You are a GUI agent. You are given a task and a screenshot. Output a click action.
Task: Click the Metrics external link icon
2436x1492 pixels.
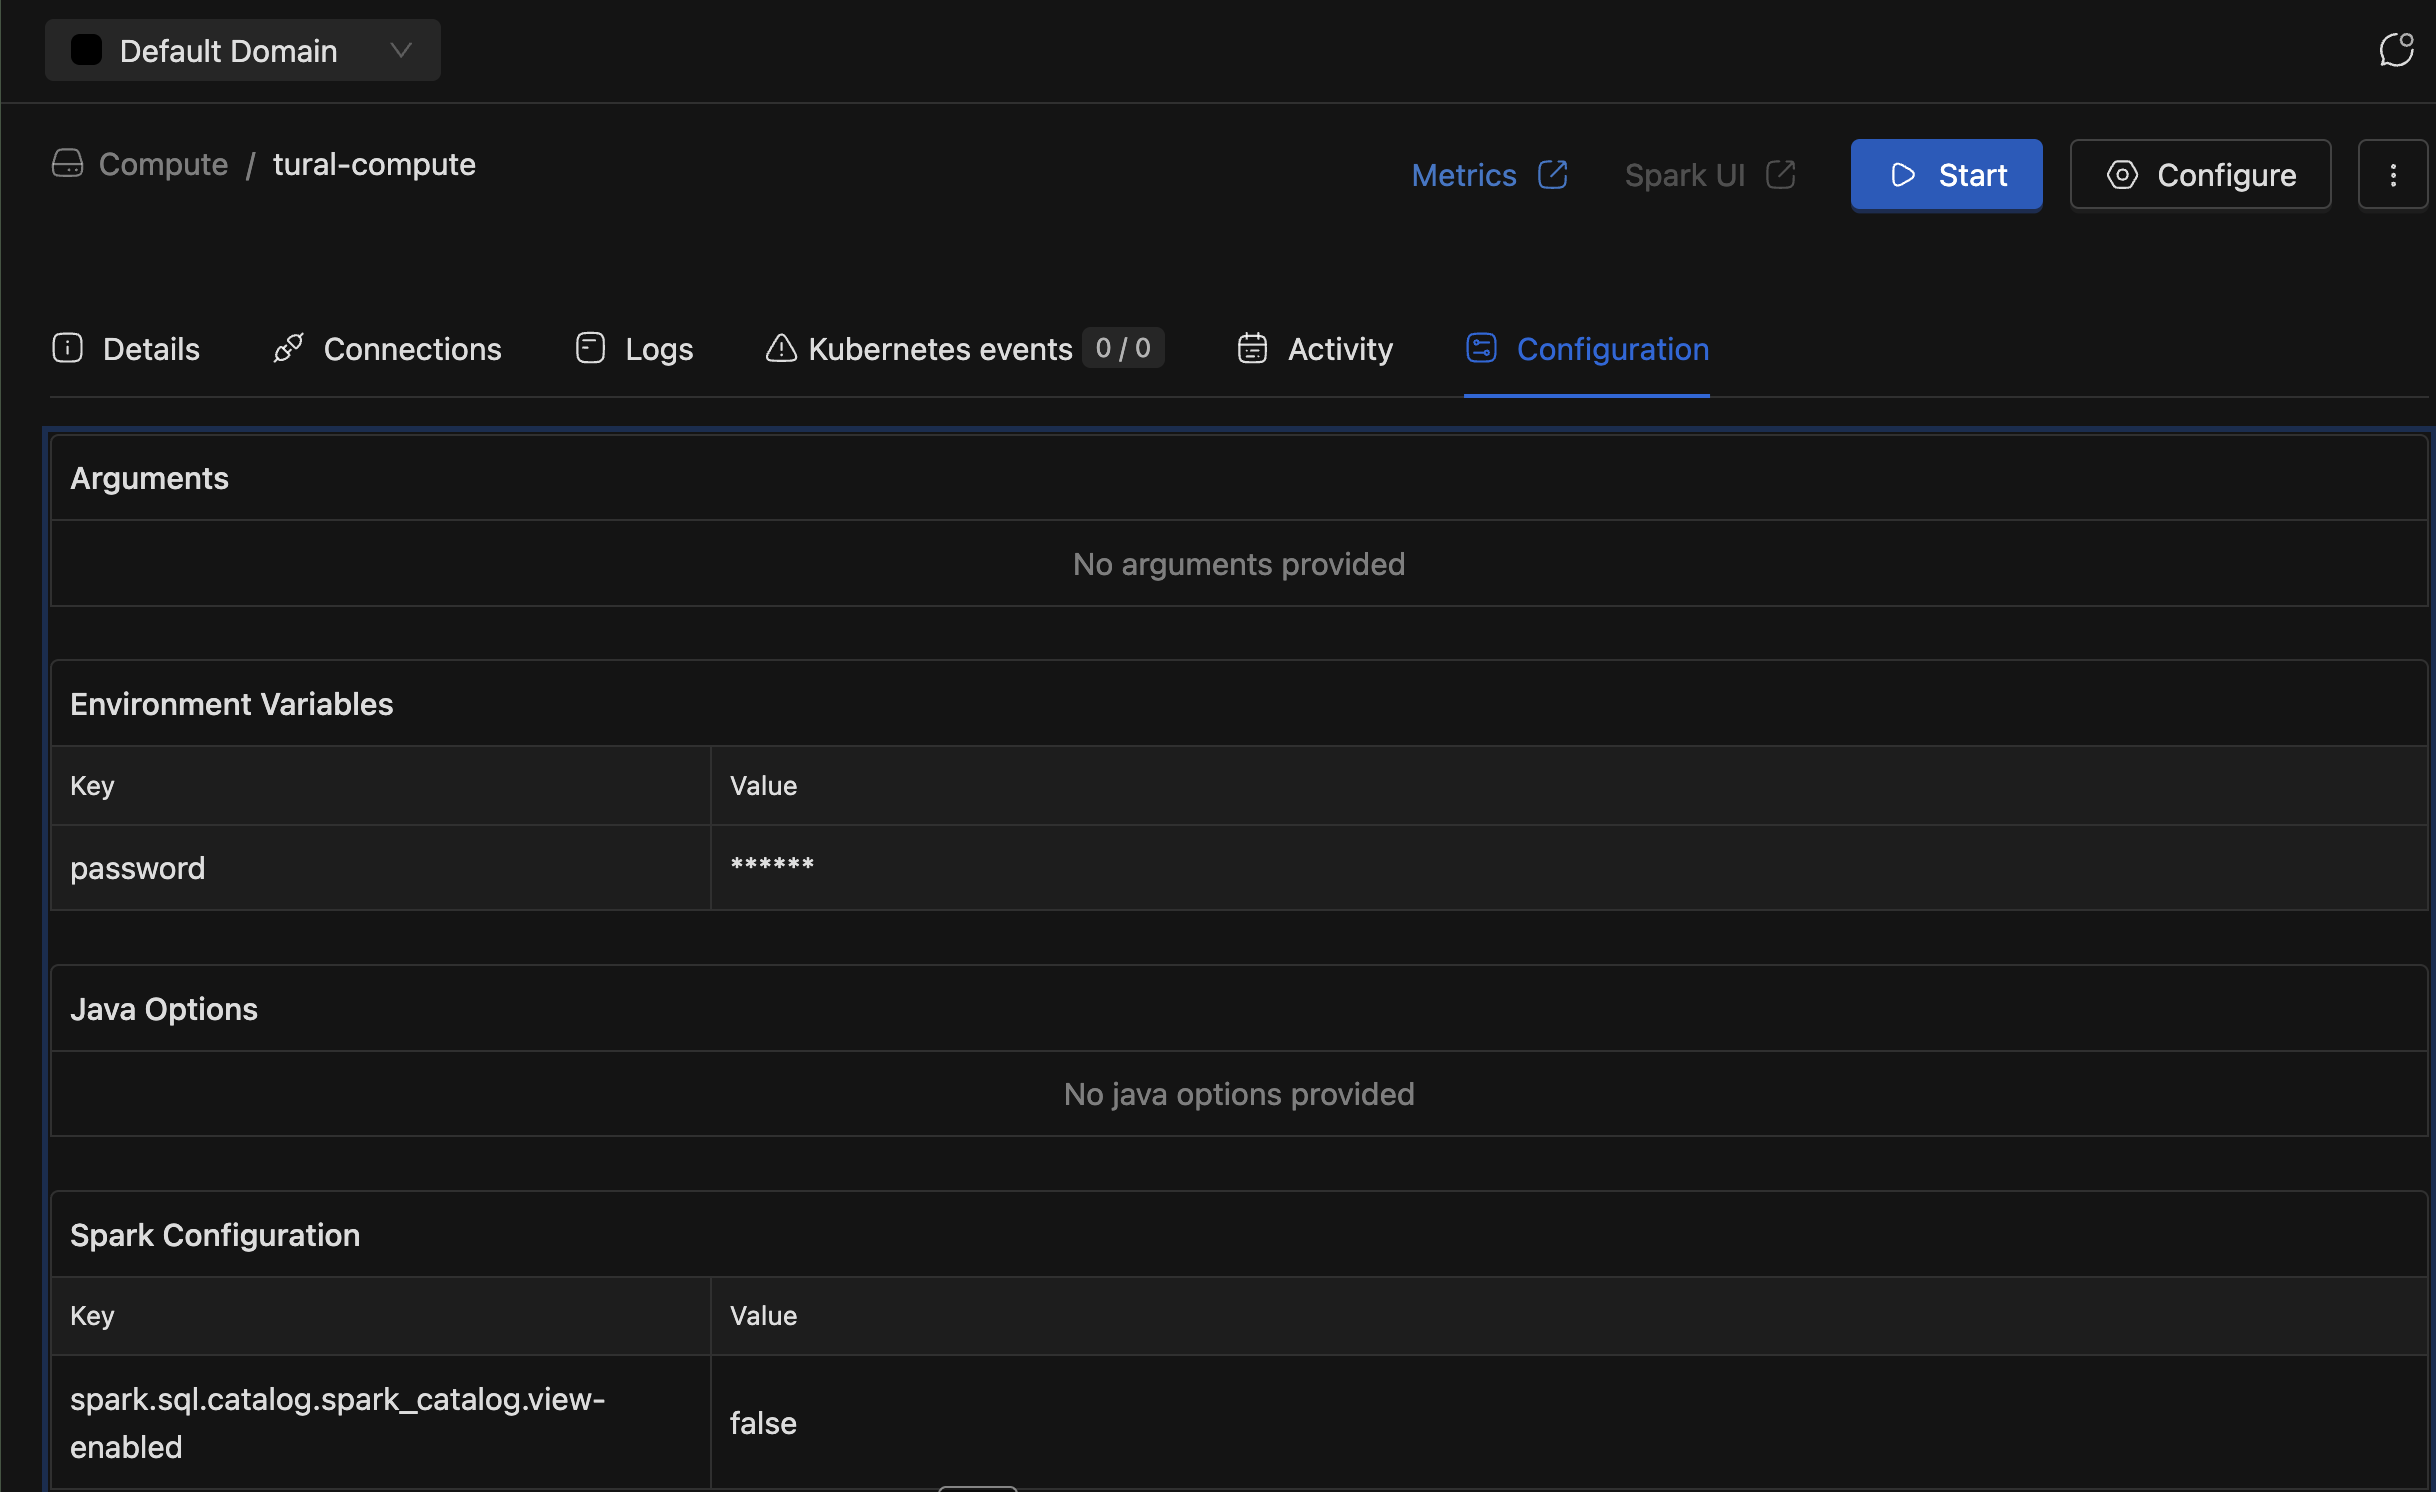point(1552,175)
